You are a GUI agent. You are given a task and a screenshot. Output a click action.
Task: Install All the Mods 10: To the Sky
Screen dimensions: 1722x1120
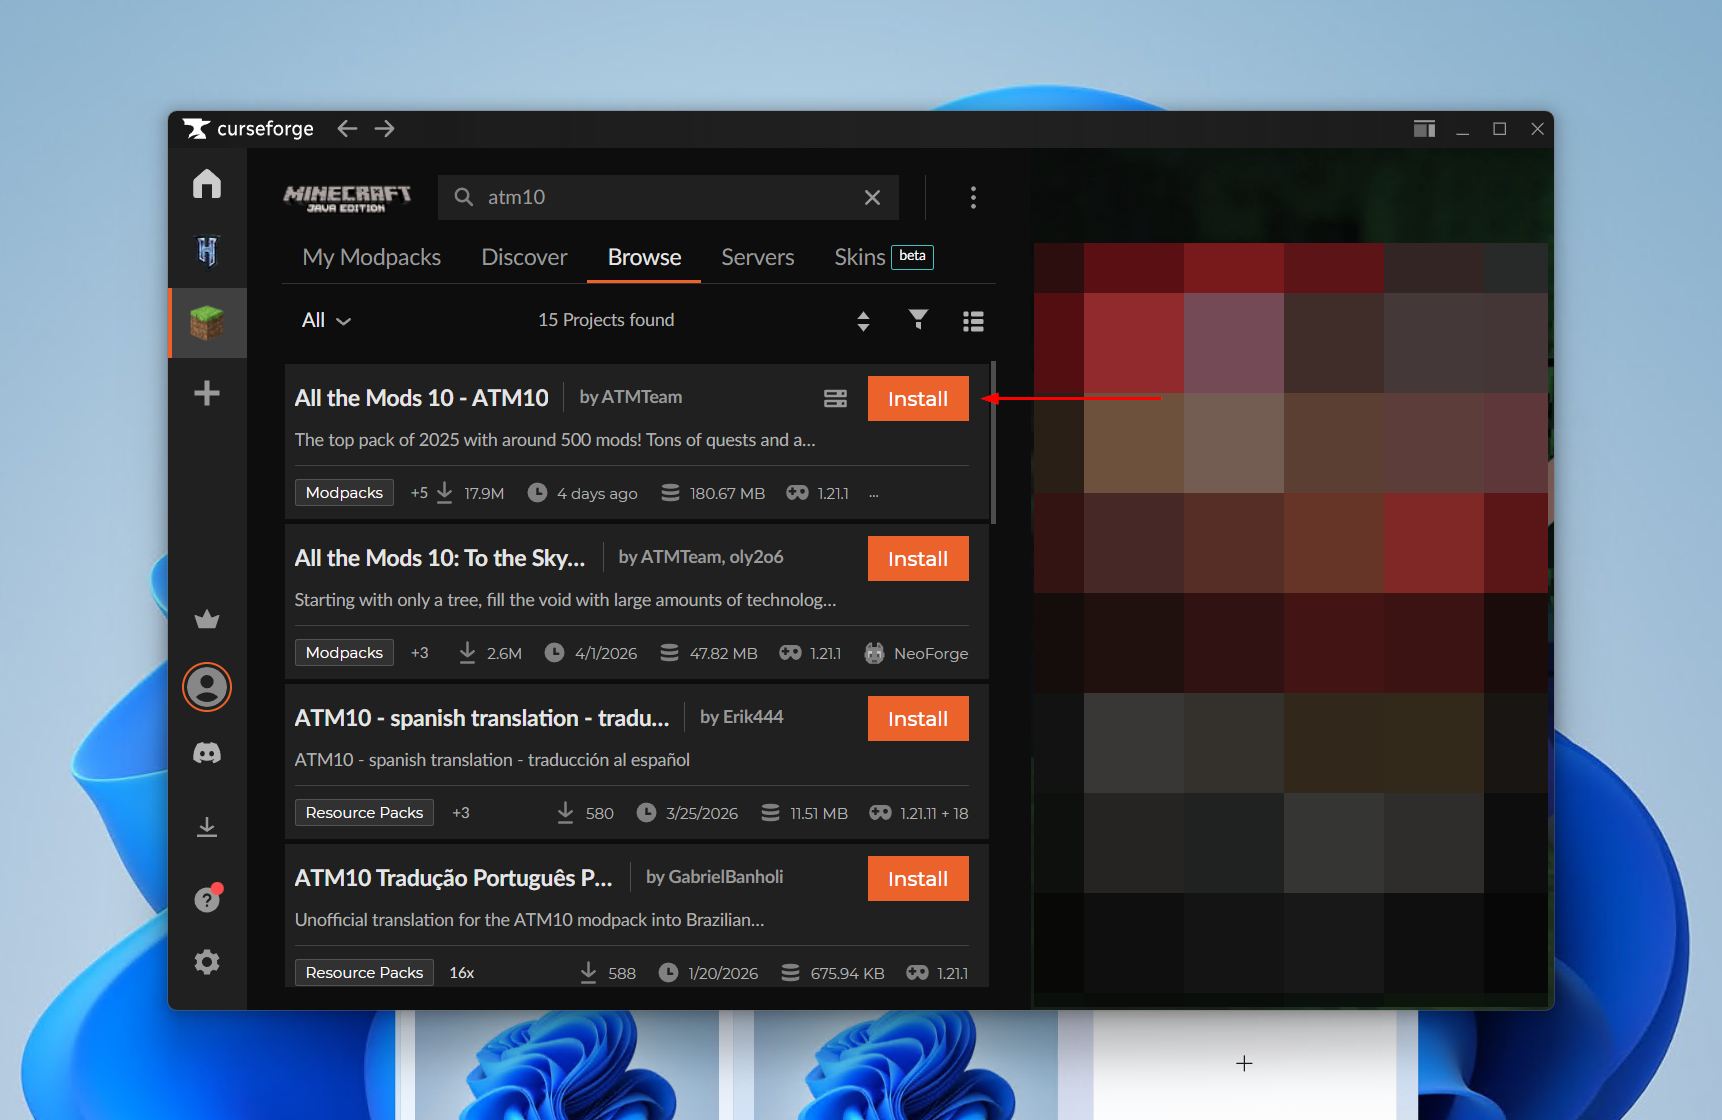918,558
